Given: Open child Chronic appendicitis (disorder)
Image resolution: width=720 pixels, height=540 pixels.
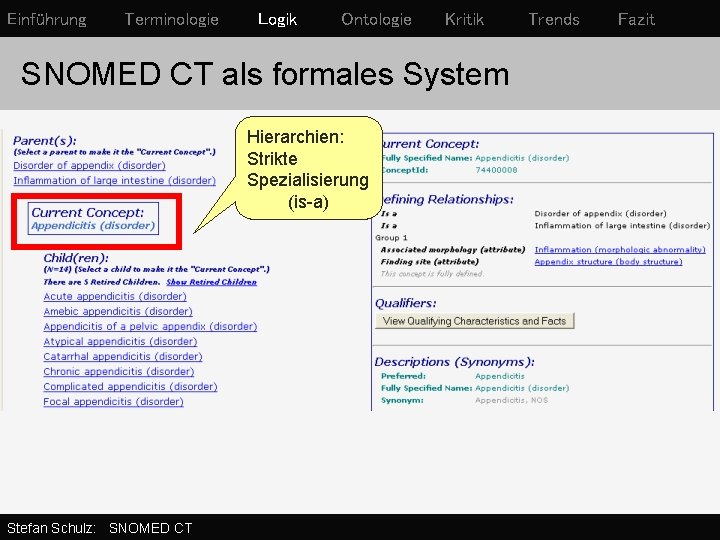Looking at the screenshot, I should [x=119, y=371].
